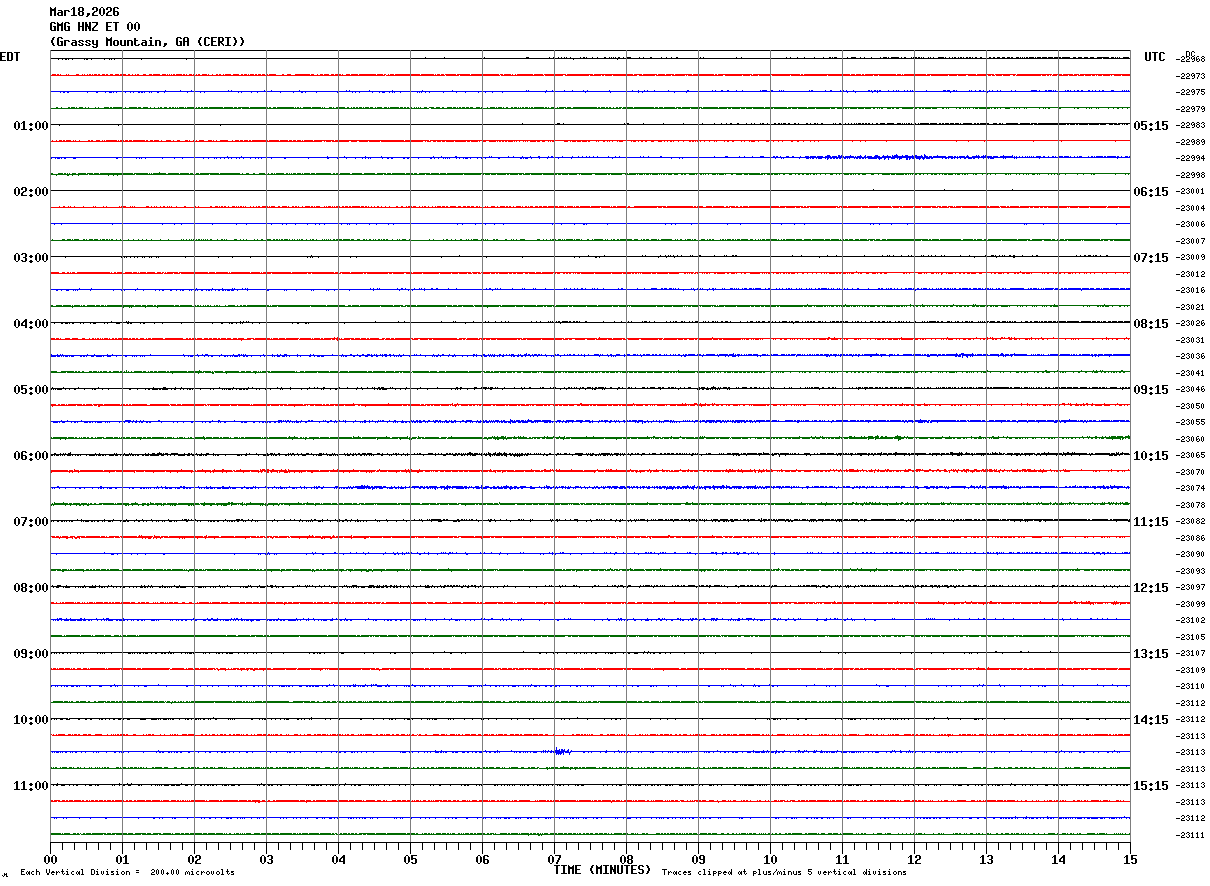Select DC offset value -23074
The width and height of the screenshot is (1210, 886).
point(1190,488)
